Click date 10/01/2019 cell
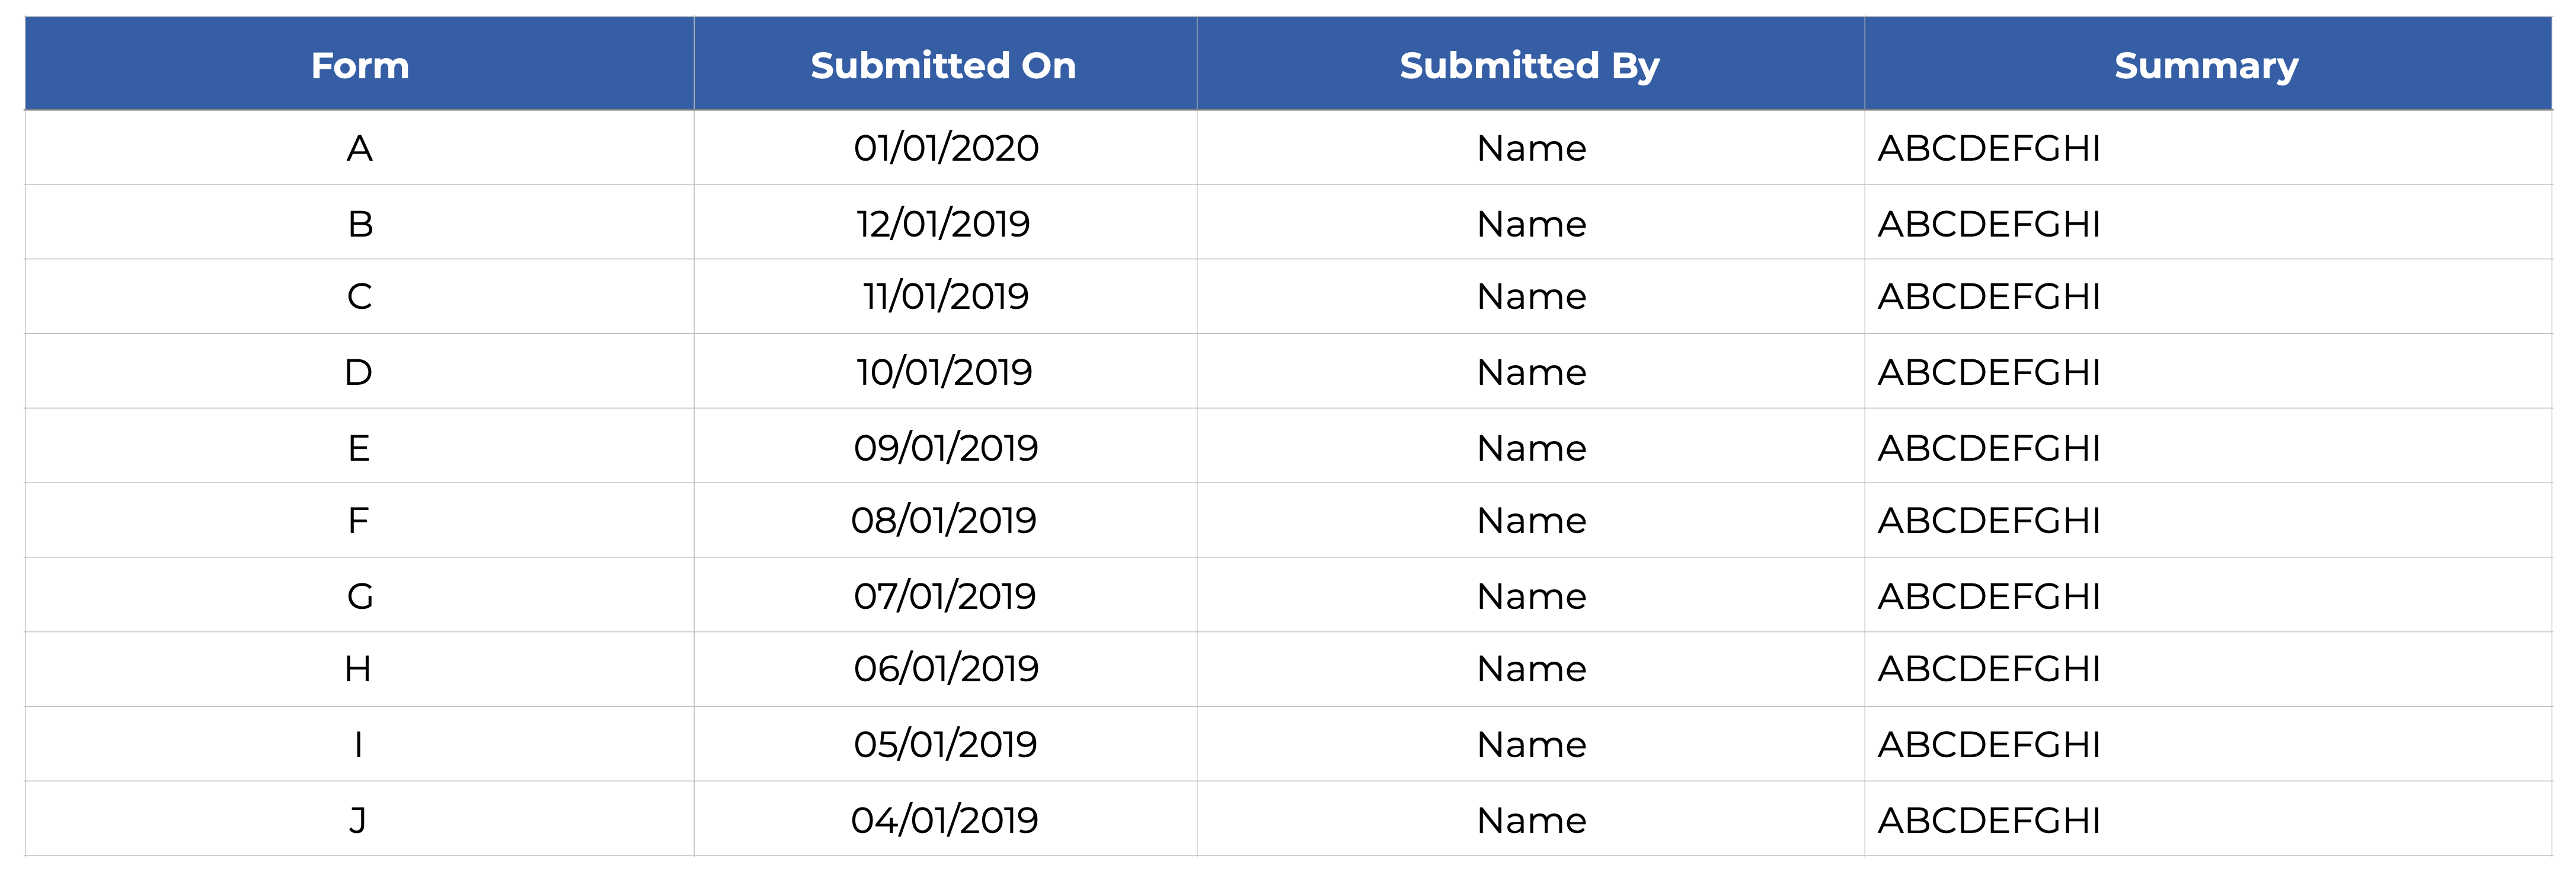This screenshot has height=887, width=2576. point(944,372)
